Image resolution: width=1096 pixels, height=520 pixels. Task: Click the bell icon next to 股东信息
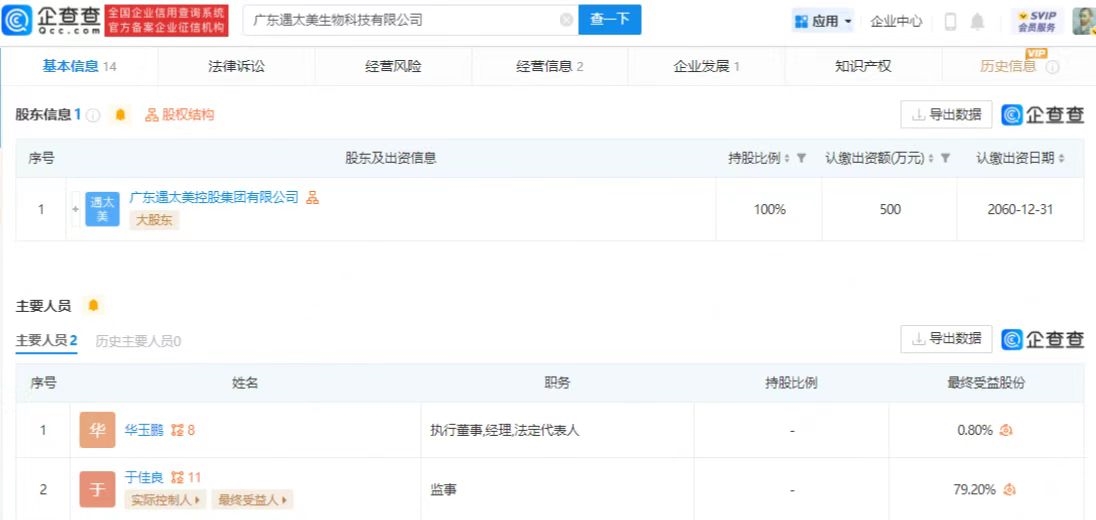[x=121, y=115]
